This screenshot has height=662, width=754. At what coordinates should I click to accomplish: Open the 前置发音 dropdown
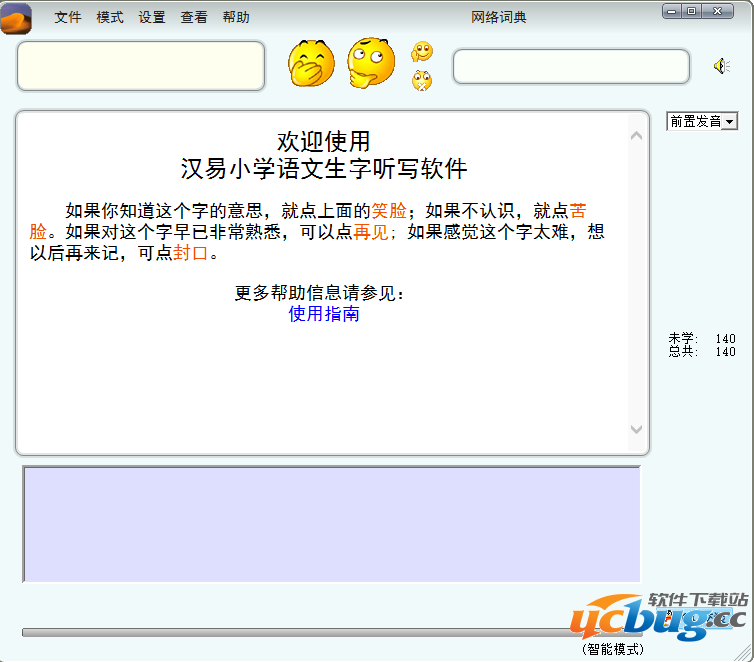(x=702, y=121)
